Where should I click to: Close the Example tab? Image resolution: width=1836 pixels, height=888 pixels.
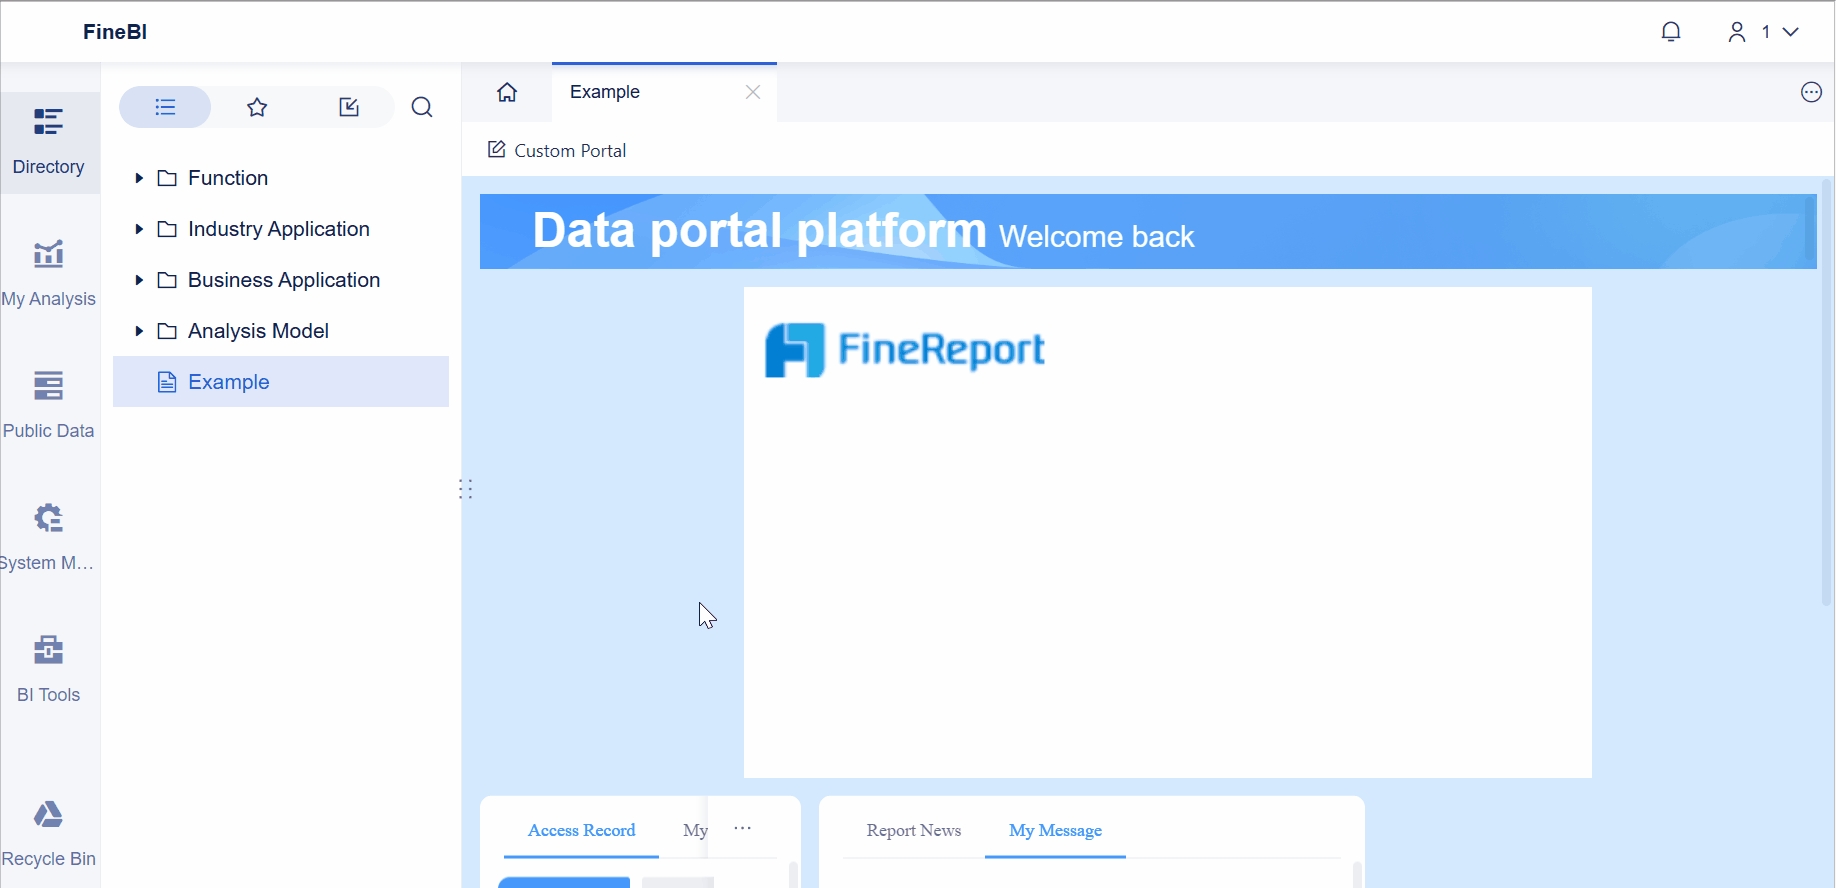(753, 92)
